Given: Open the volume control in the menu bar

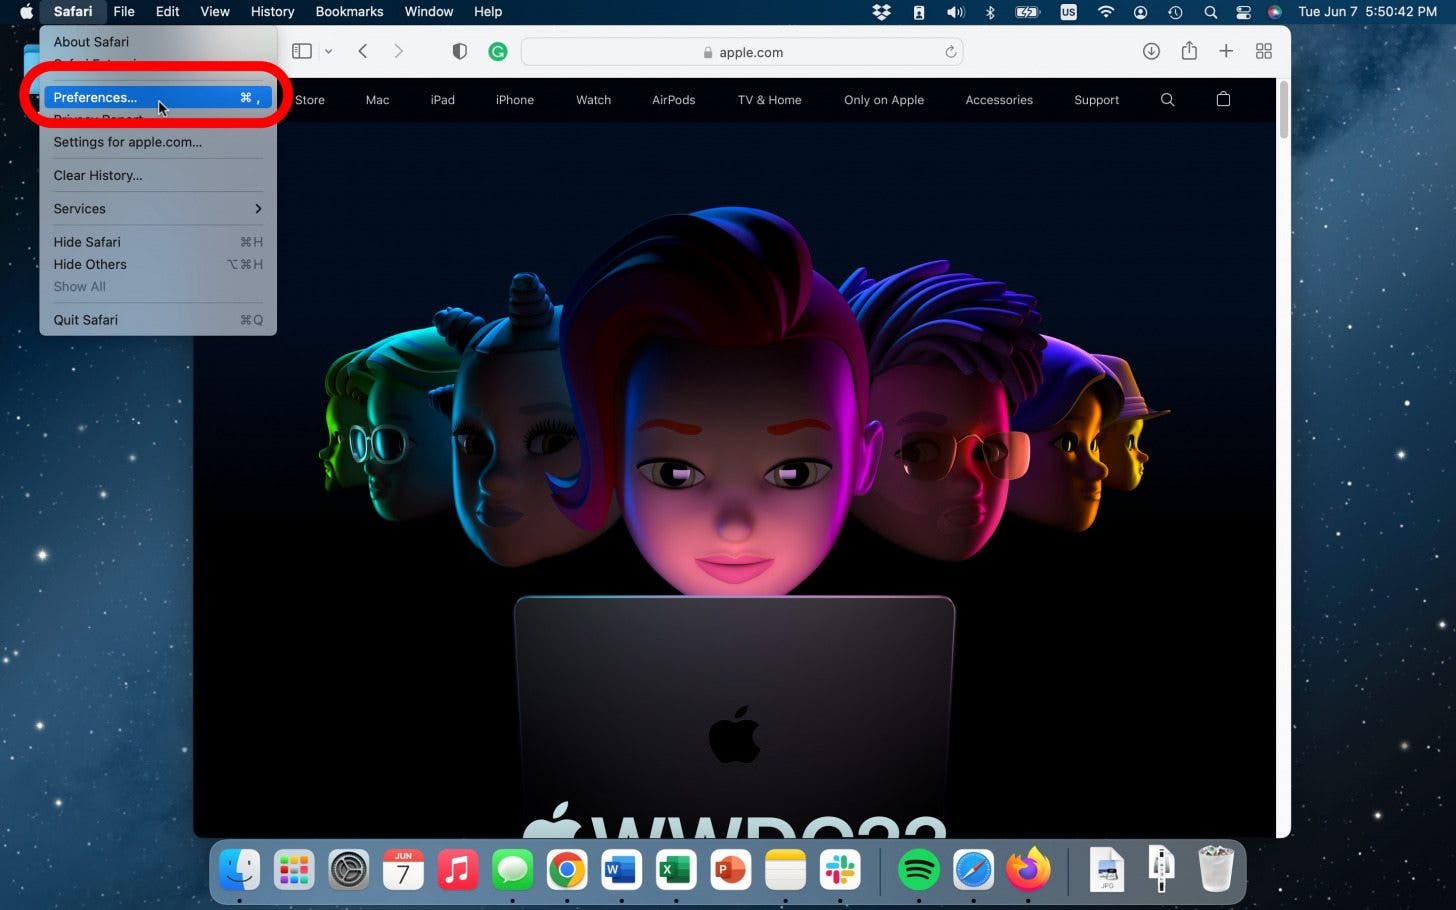Looking at the screenshot, I should 956,12.
